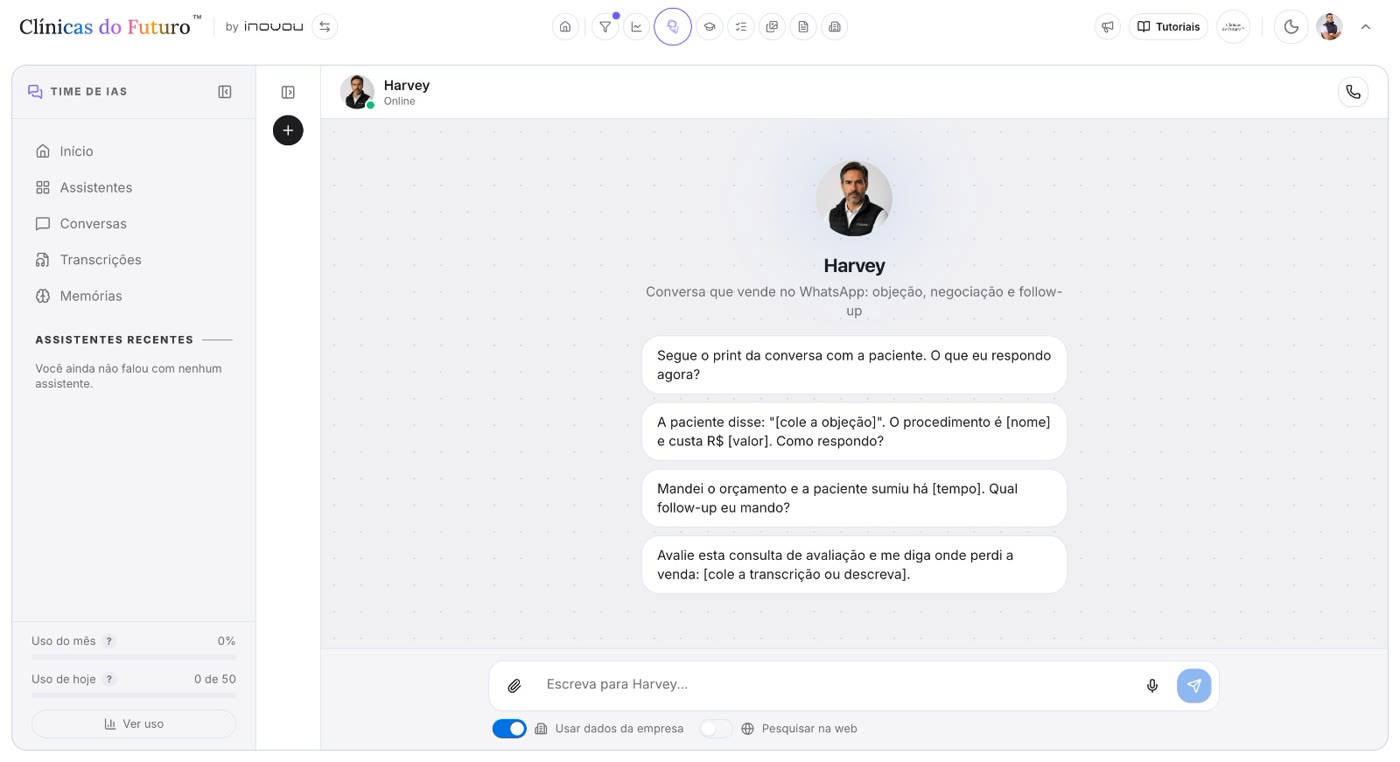Open Transcrições in the sidebar
Screen dimensions: 1400x762
(134, 259)
